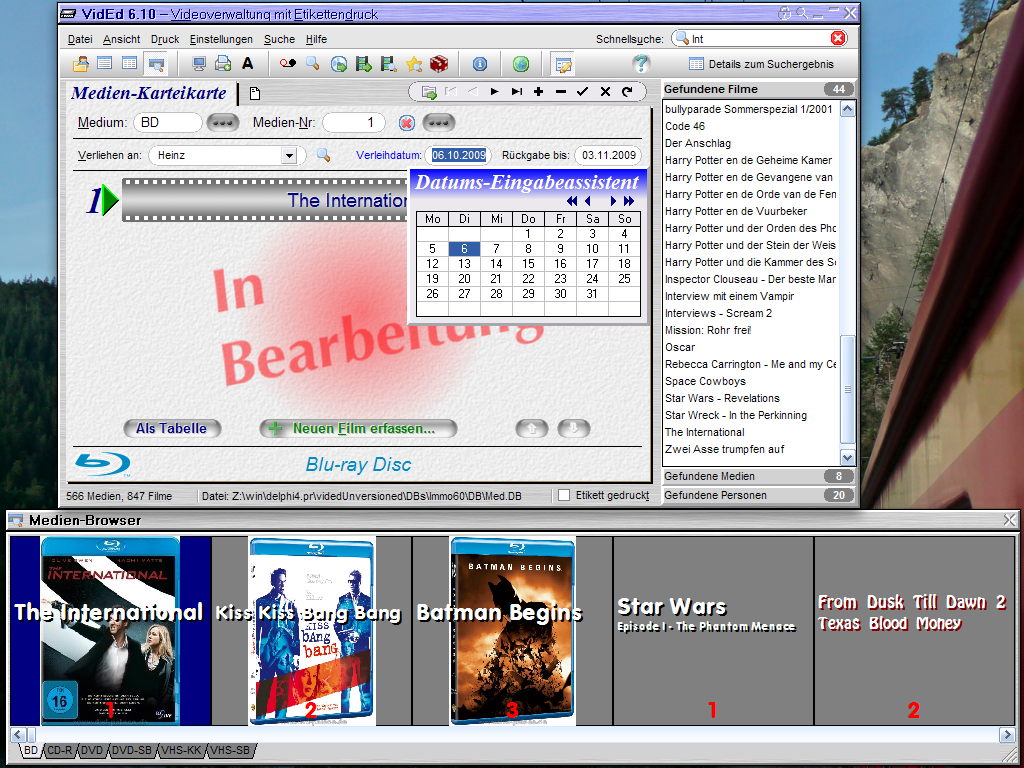
Task: Click the filmstrip with magnifier icon
Action: coord(389,64)
